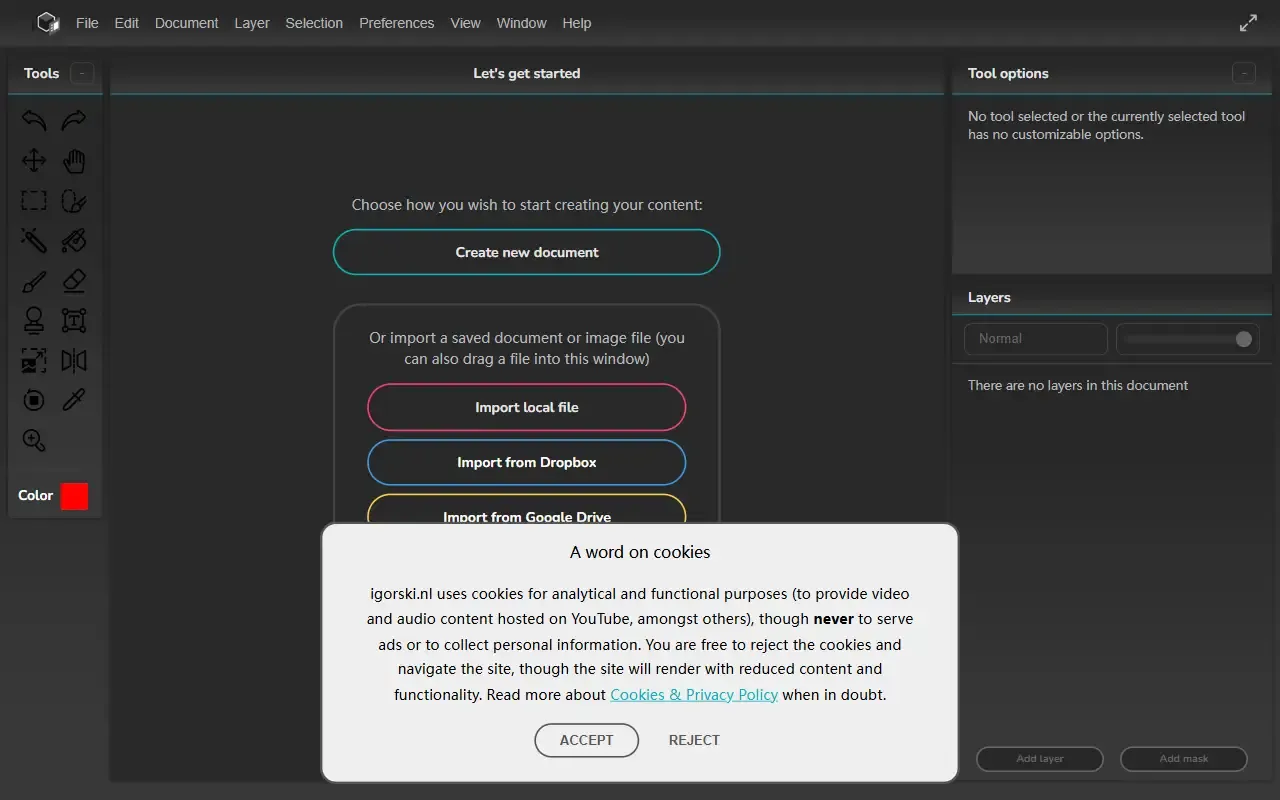This screenshot has height=800, width=1280.
Task: Select the magic wand tool
Action: [x=34, y=241]
